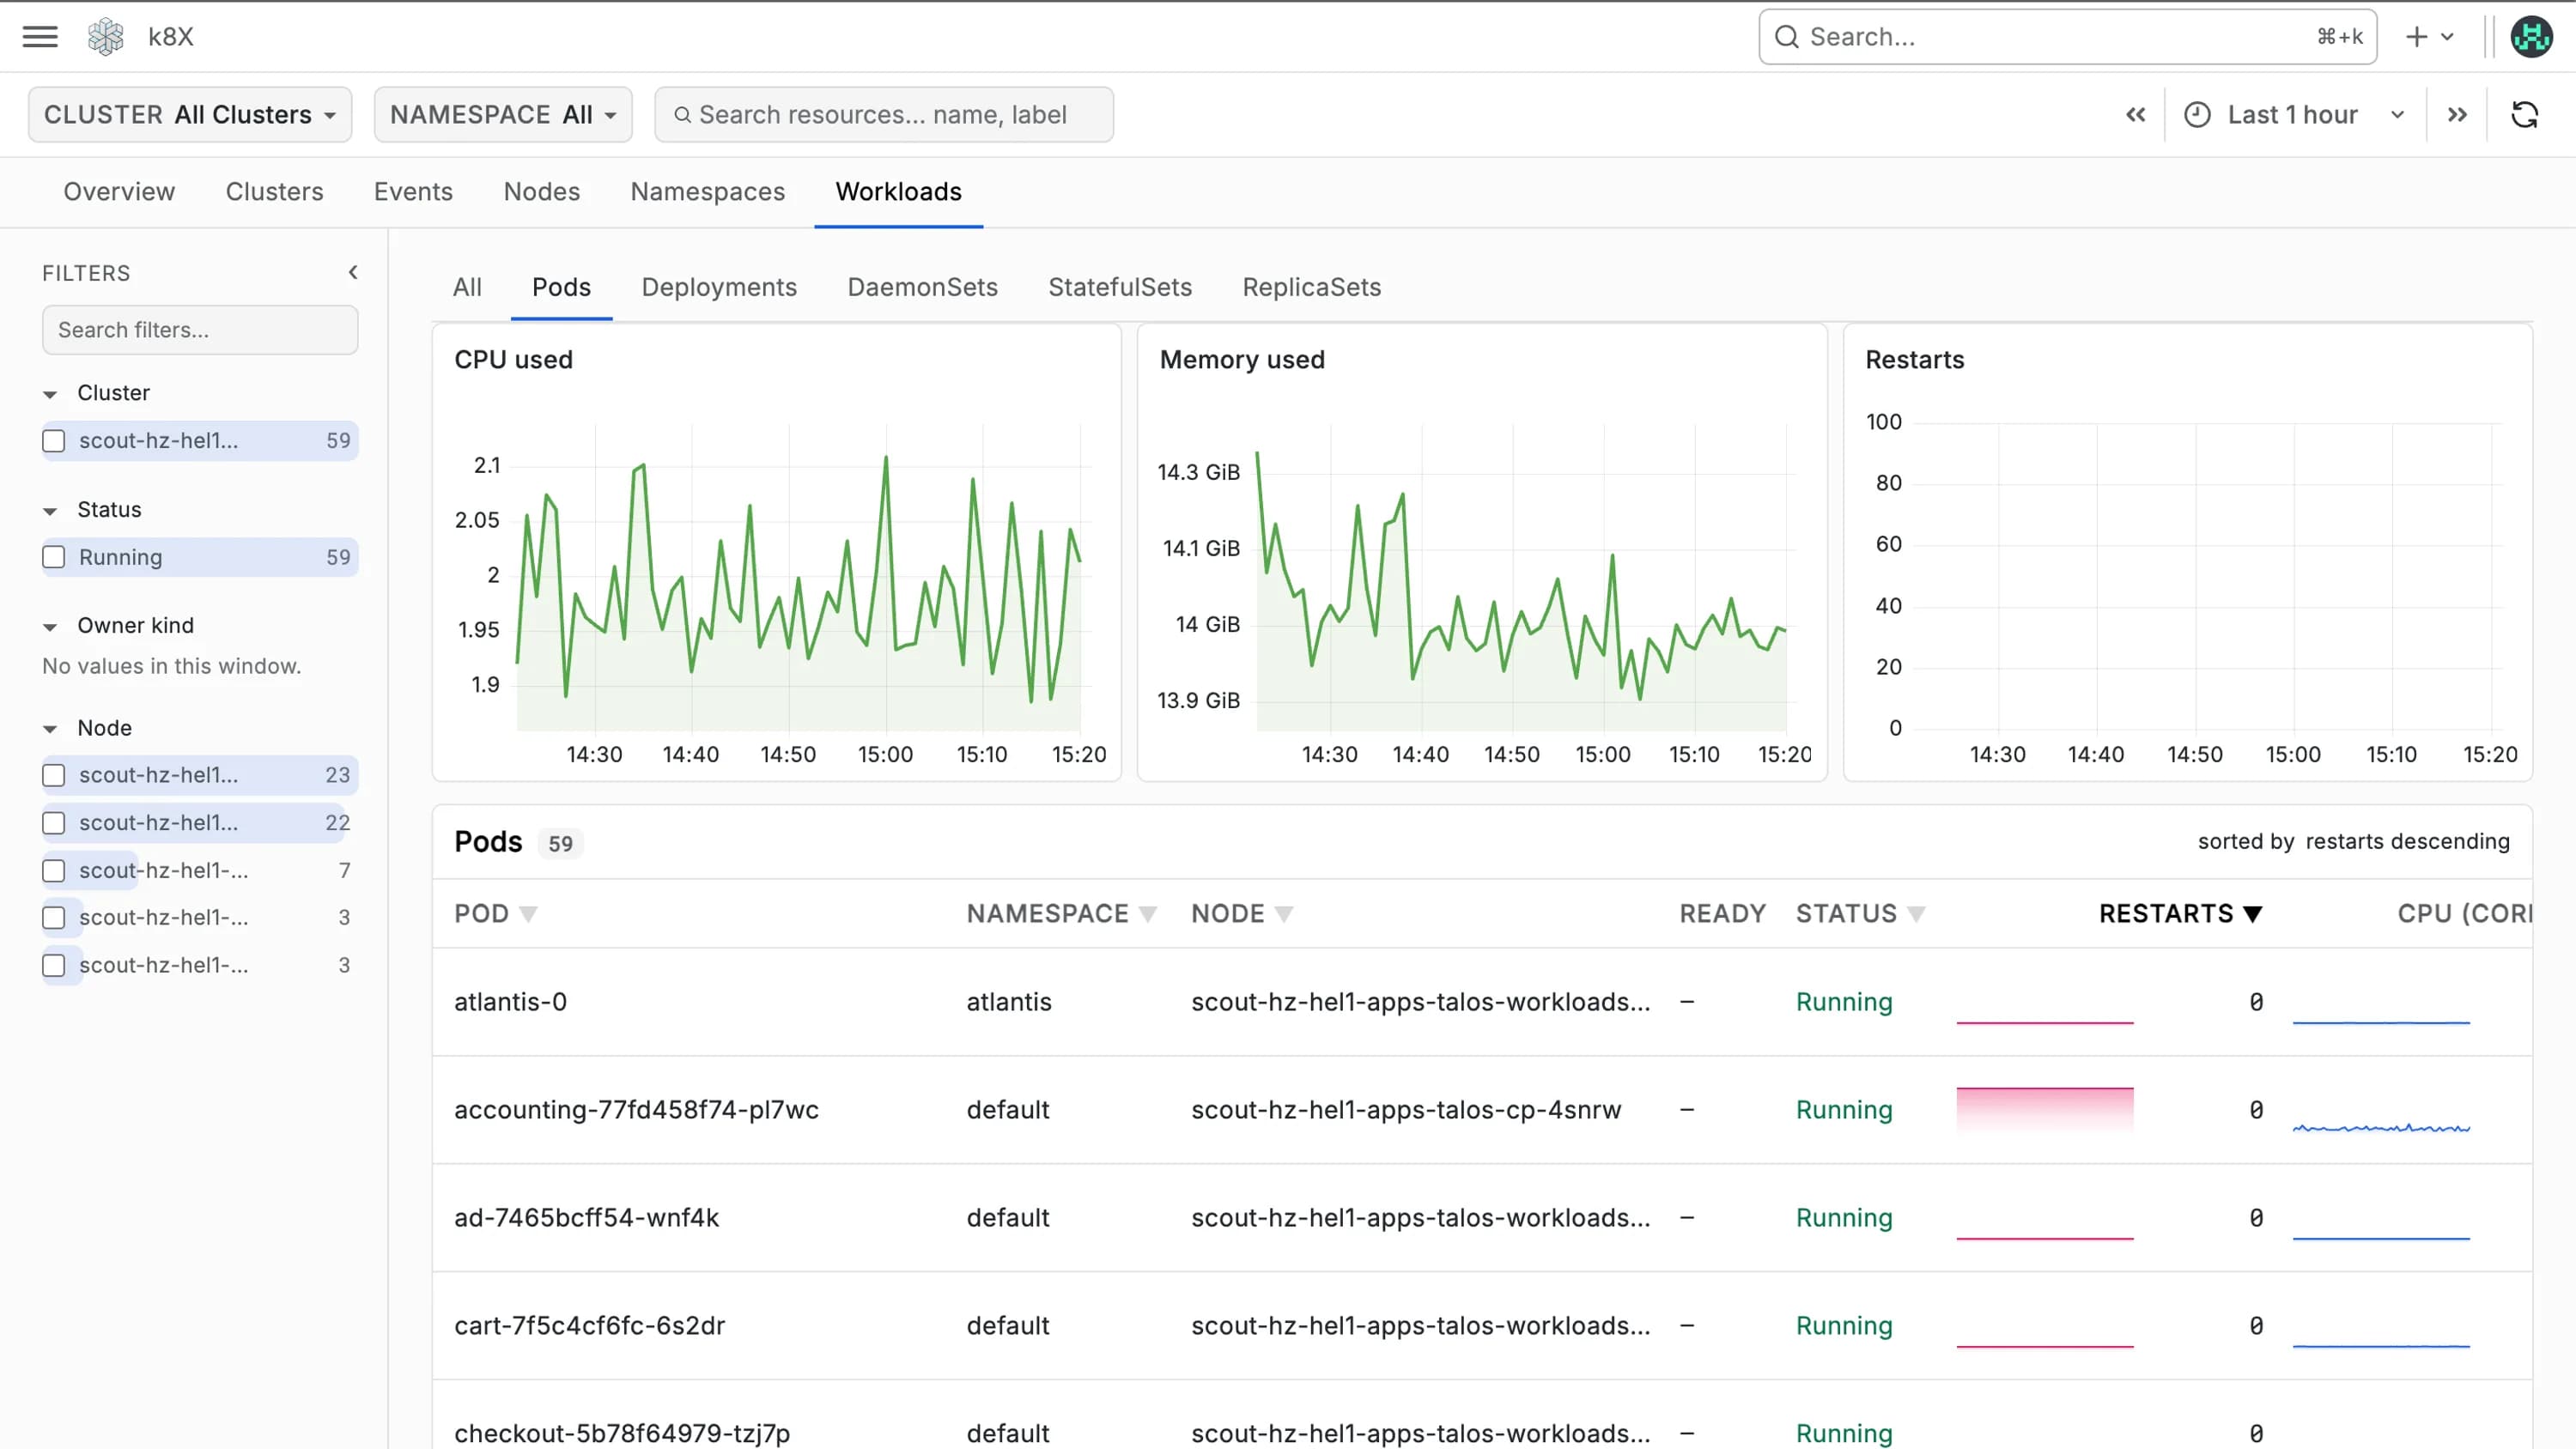
Task: Open the atlantis-0 pod row
Action: pyautogui.click(x=1482, y=1002)
